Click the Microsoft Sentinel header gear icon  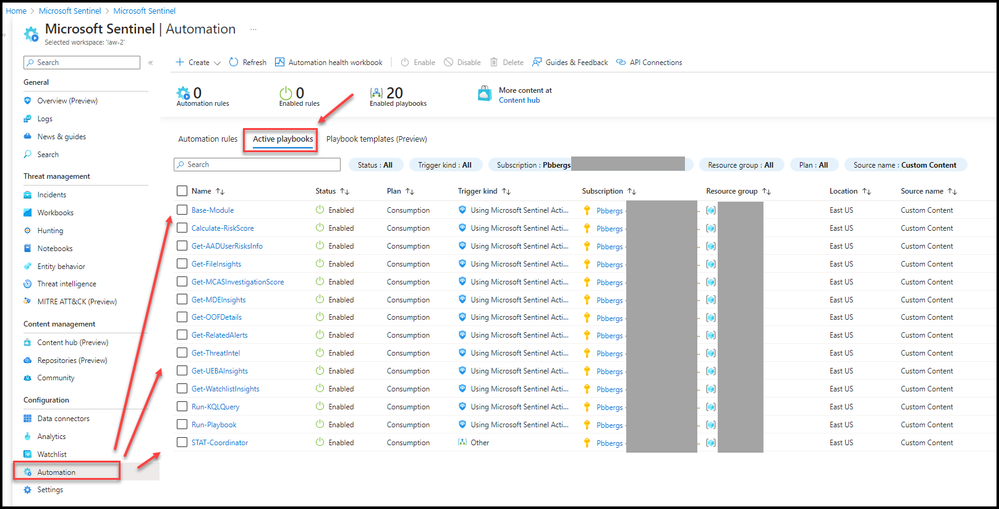[32, 34]
